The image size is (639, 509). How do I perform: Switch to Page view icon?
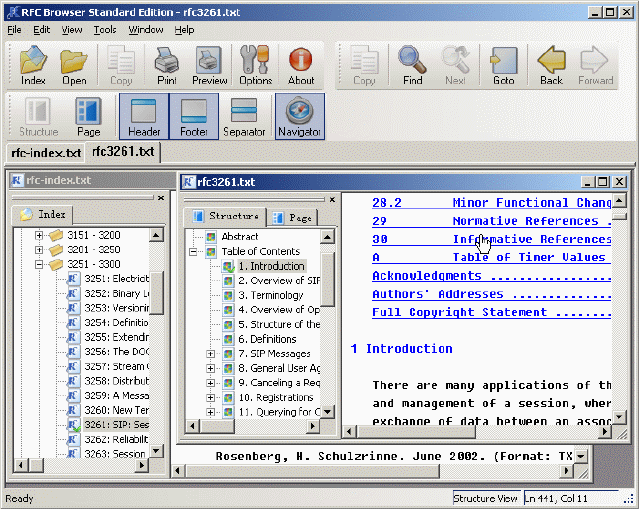pyautogui.click(x=88, y=117)
